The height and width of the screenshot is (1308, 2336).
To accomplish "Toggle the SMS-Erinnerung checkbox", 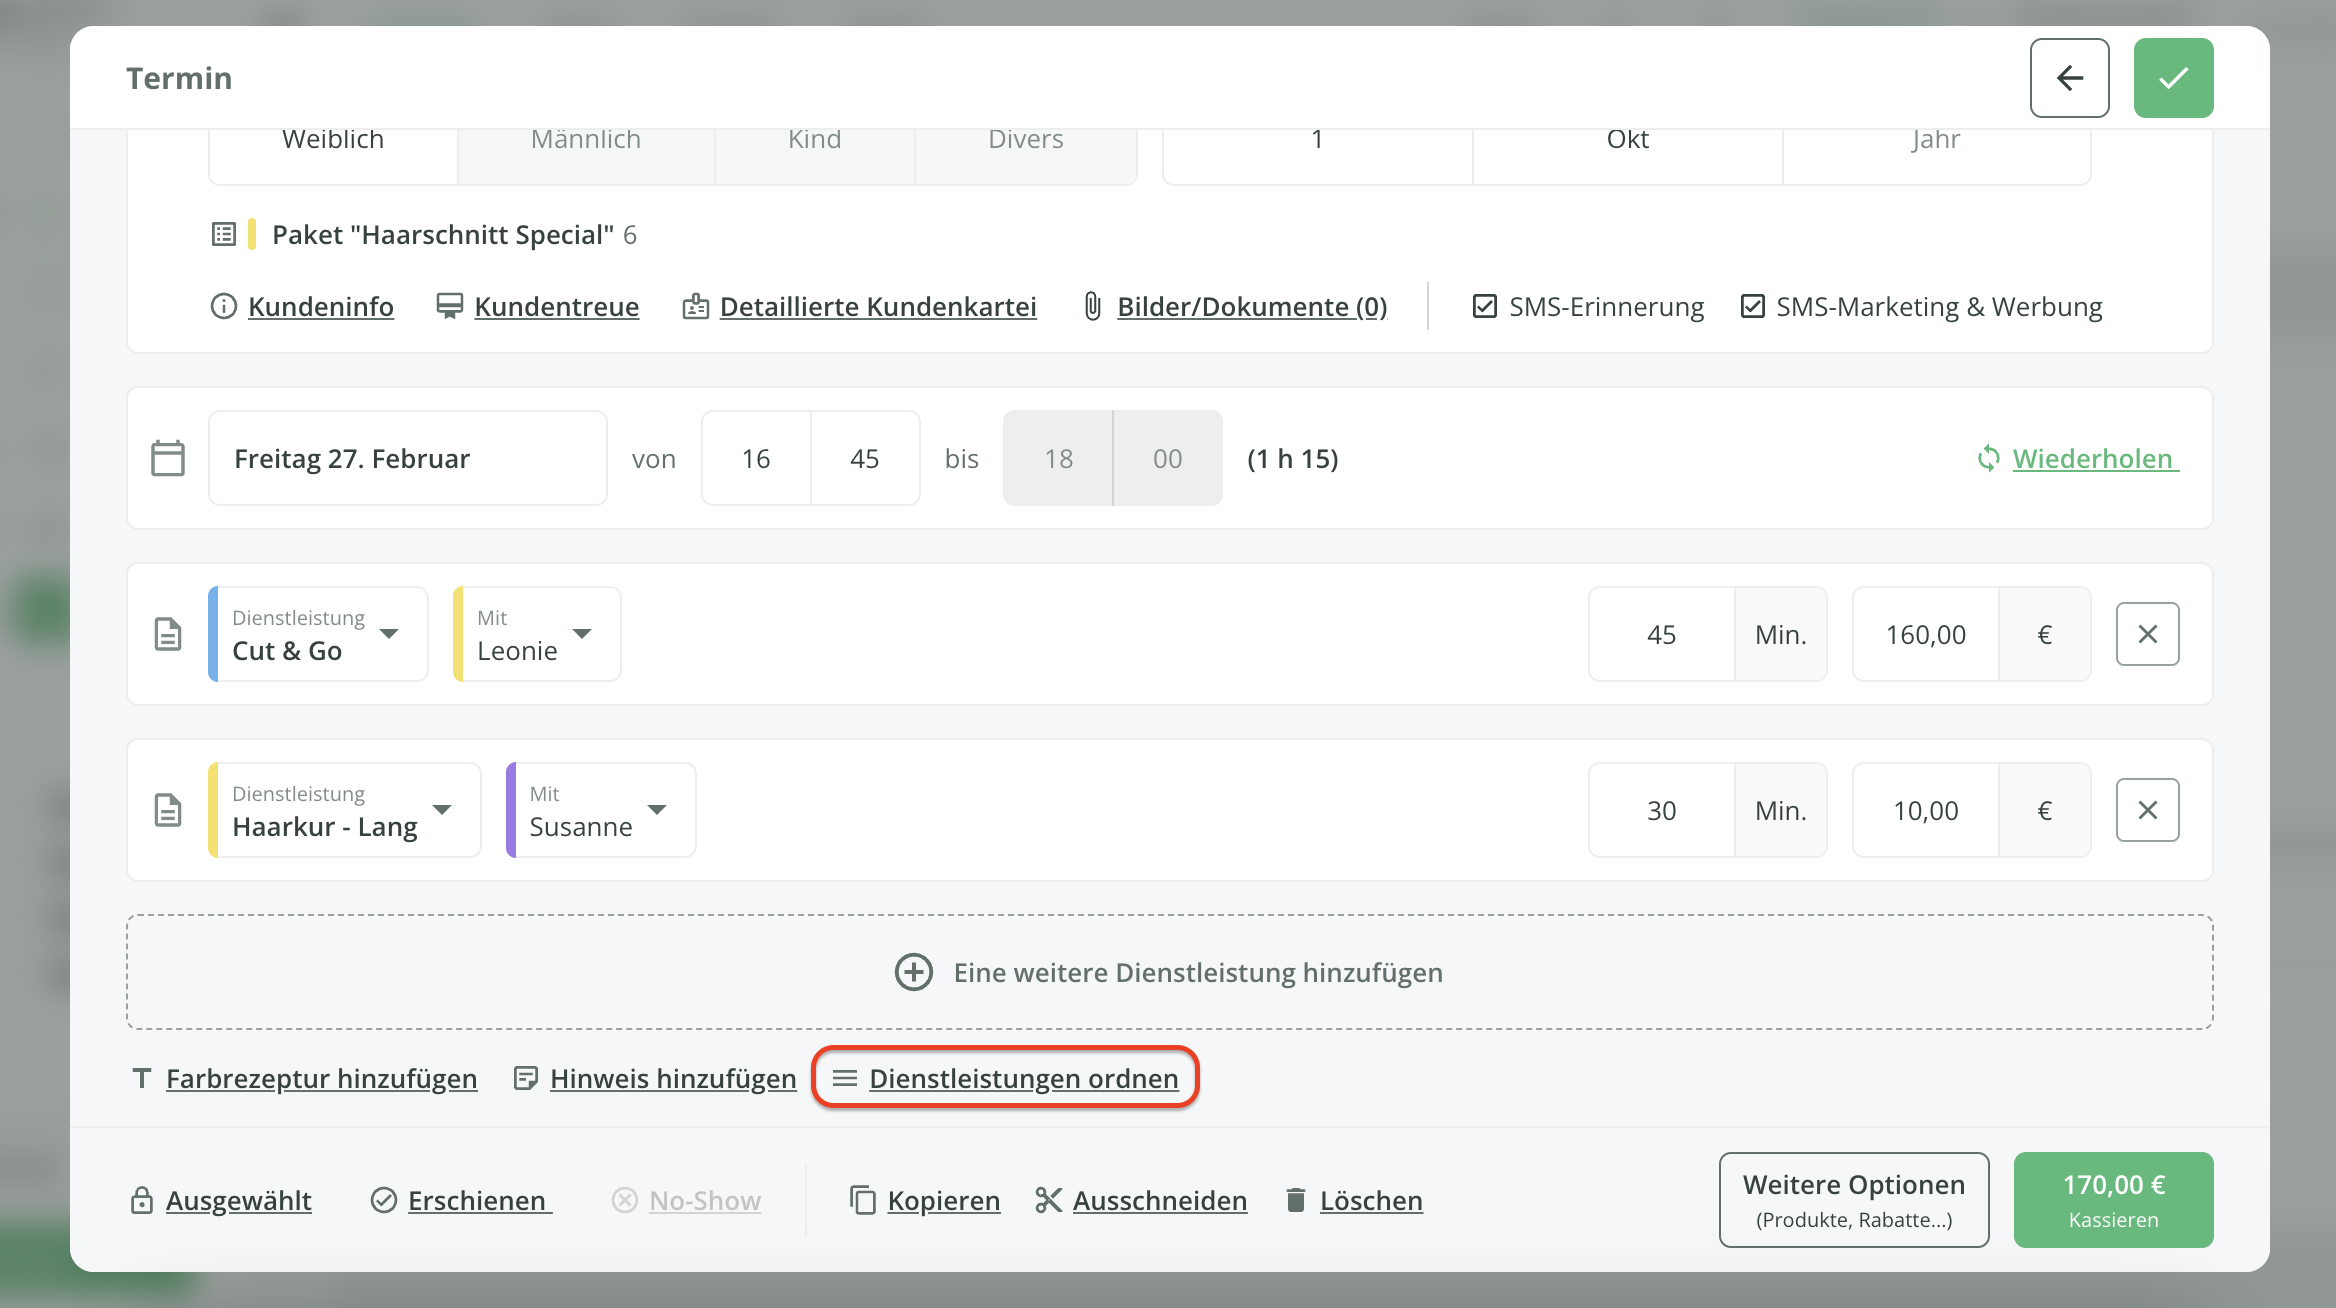I will 1485,306.
